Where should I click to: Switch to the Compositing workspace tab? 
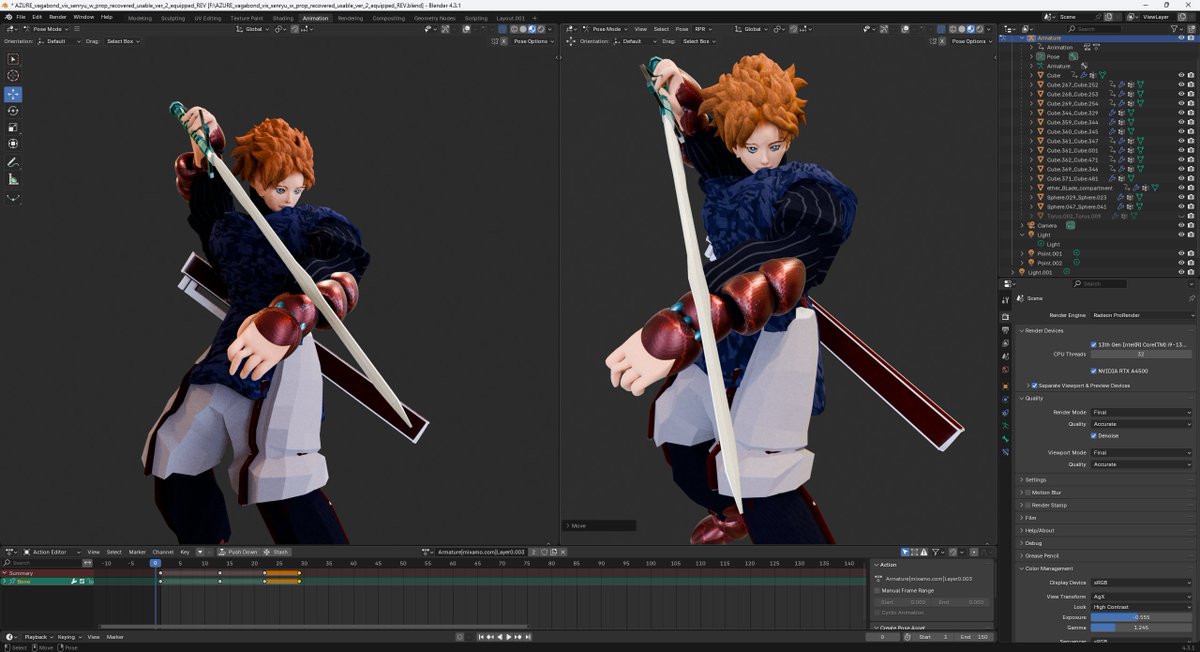tap(389, 18)
